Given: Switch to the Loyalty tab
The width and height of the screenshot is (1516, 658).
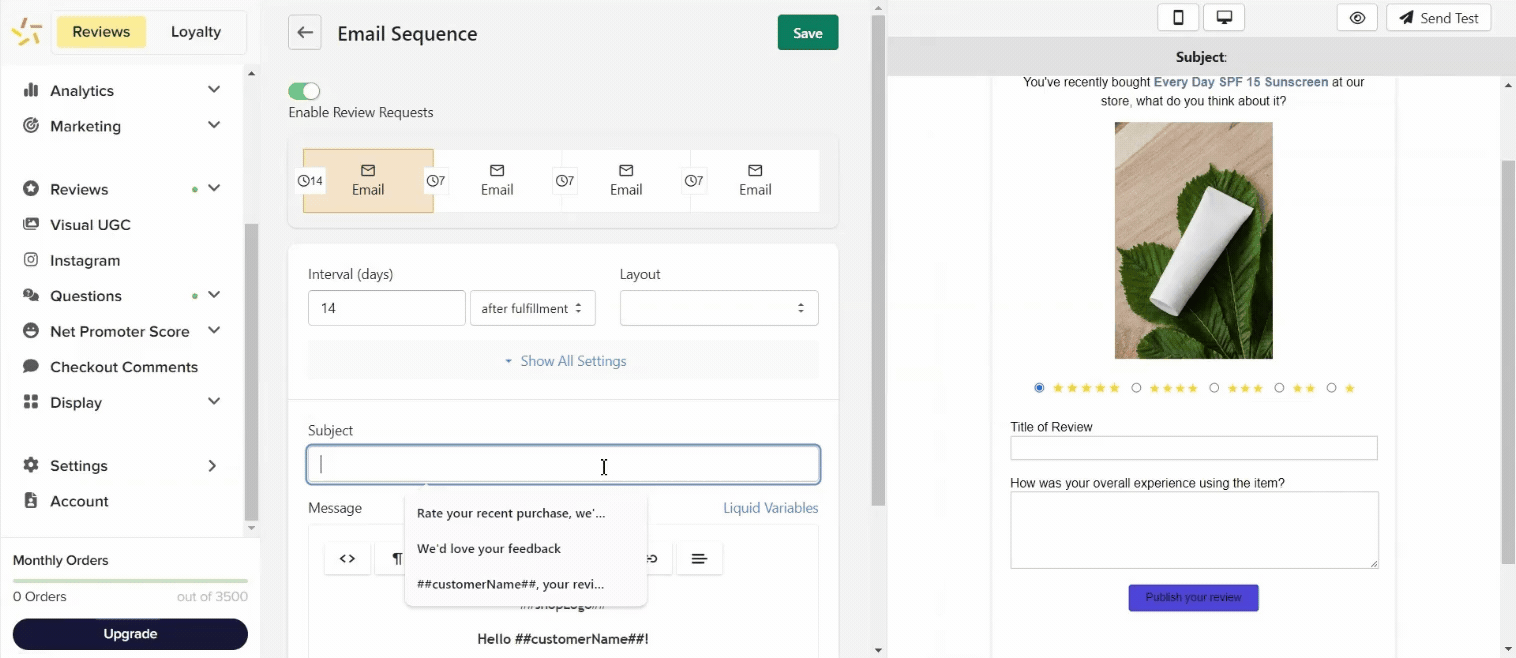Looking at the screenshot, I should [x=195, y=32].
